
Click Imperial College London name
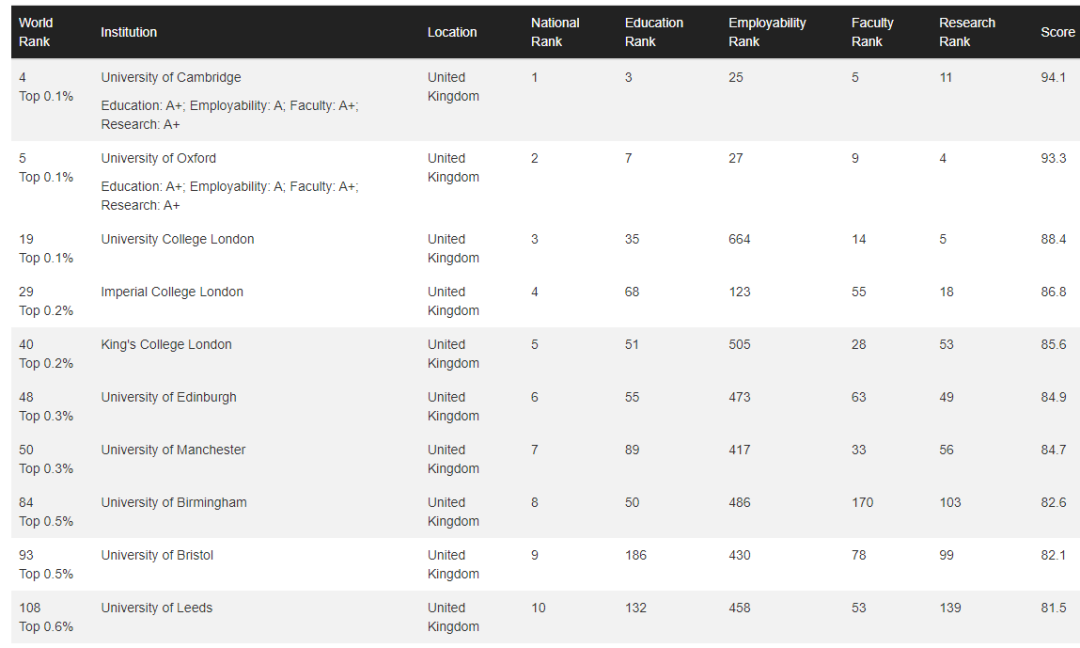(172, 291)
